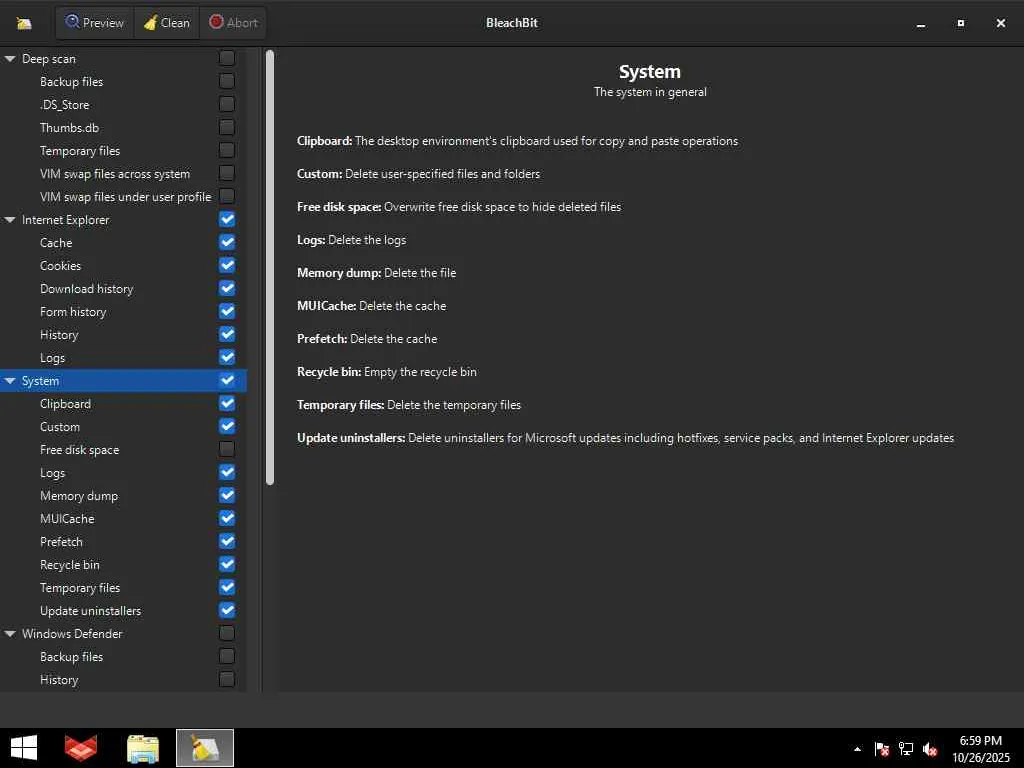Select the Deep scan tree row

pos(123,59)
